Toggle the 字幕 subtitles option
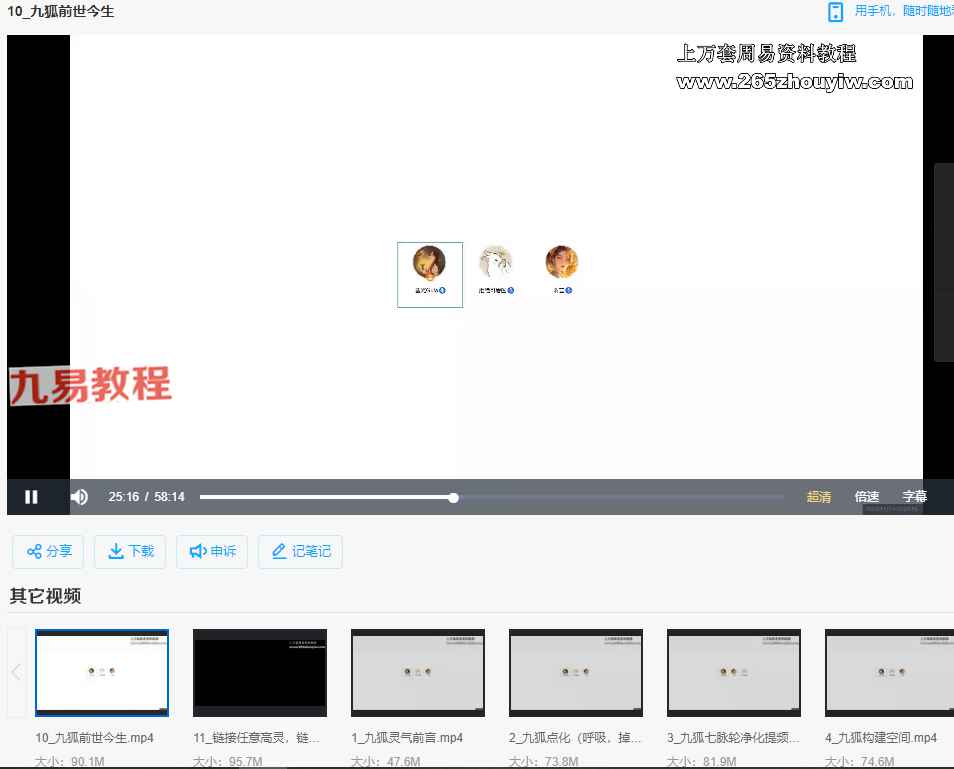 click(x=914, y=497)
